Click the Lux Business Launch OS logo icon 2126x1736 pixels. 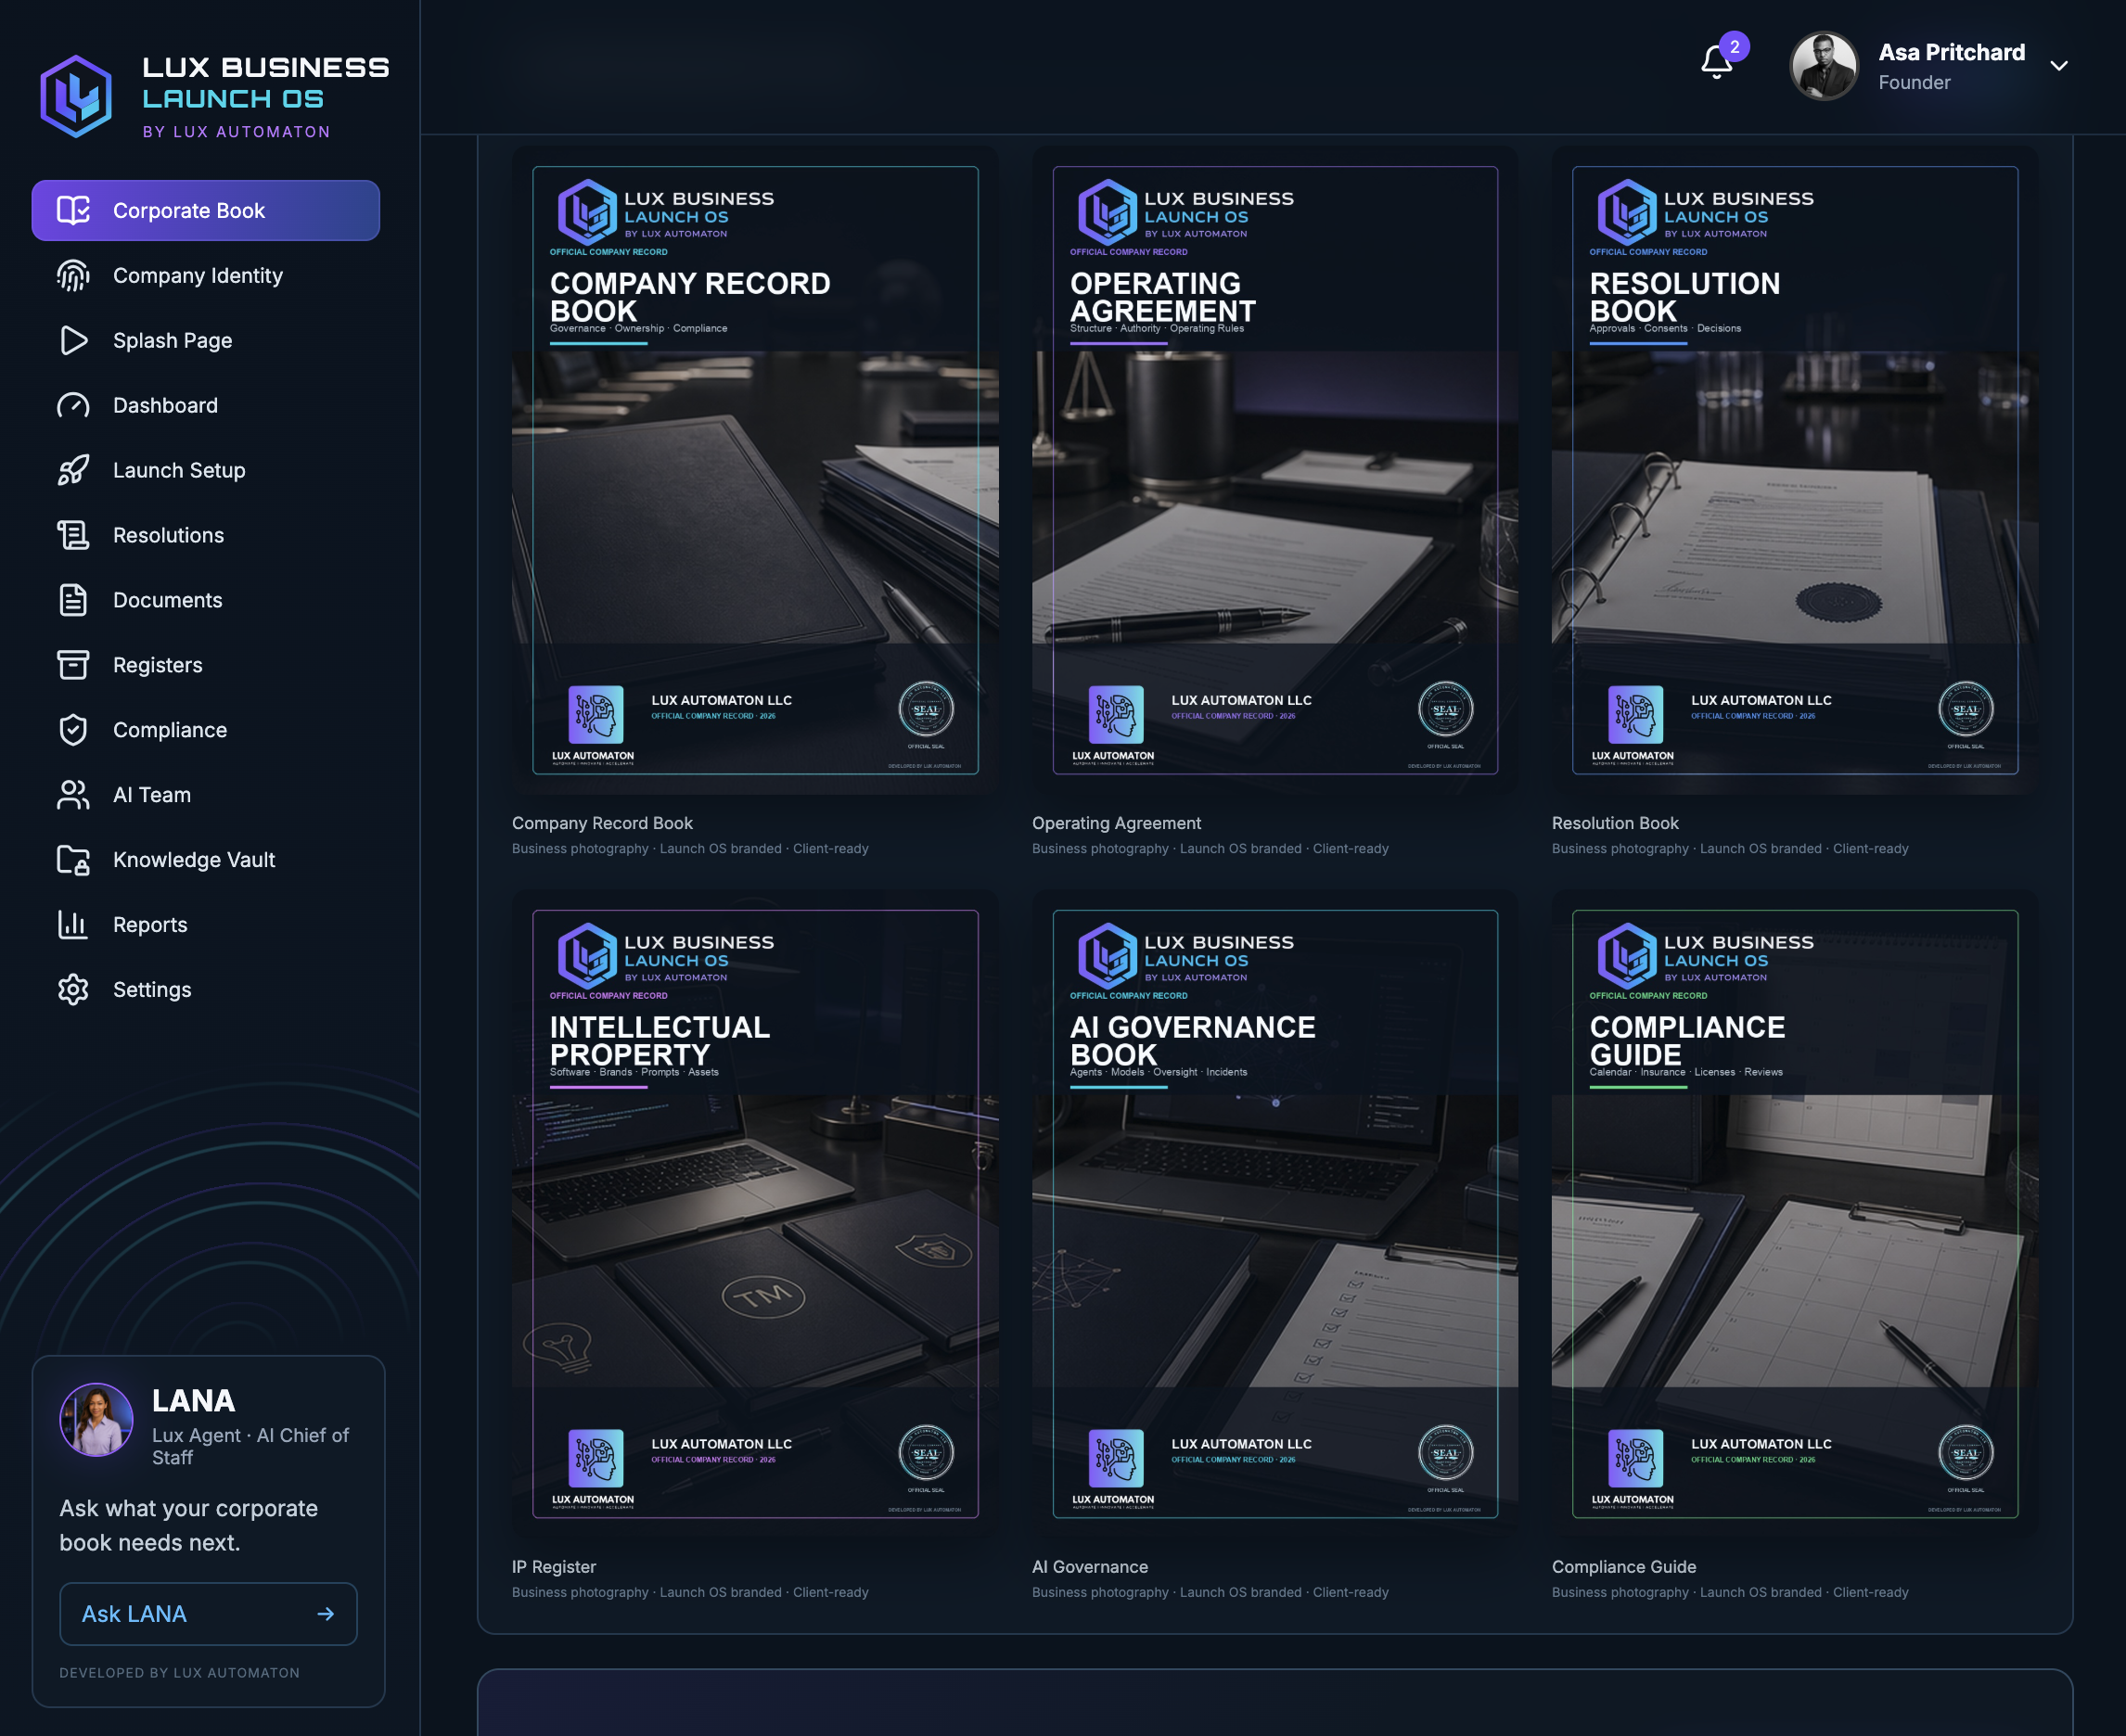[x=76, y=96]
